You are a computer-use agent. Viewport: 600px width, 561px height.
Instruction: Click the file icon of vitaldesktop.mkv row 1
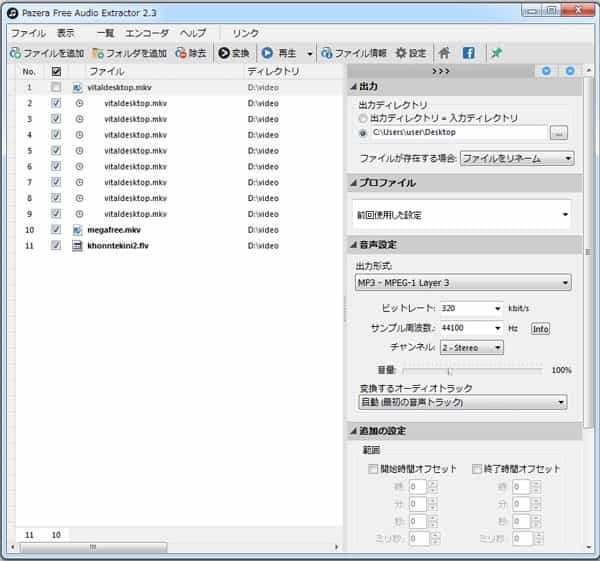click(77, 88)
